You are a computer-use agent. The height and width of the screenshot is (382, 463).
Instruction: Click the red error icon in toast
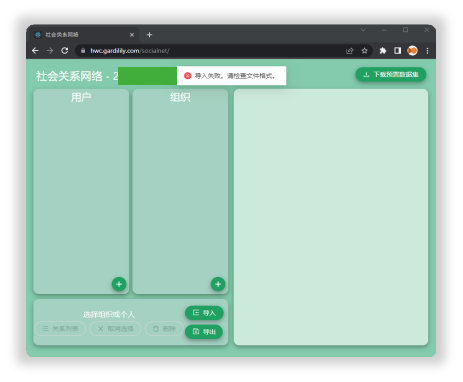click(x=188, y=76)
